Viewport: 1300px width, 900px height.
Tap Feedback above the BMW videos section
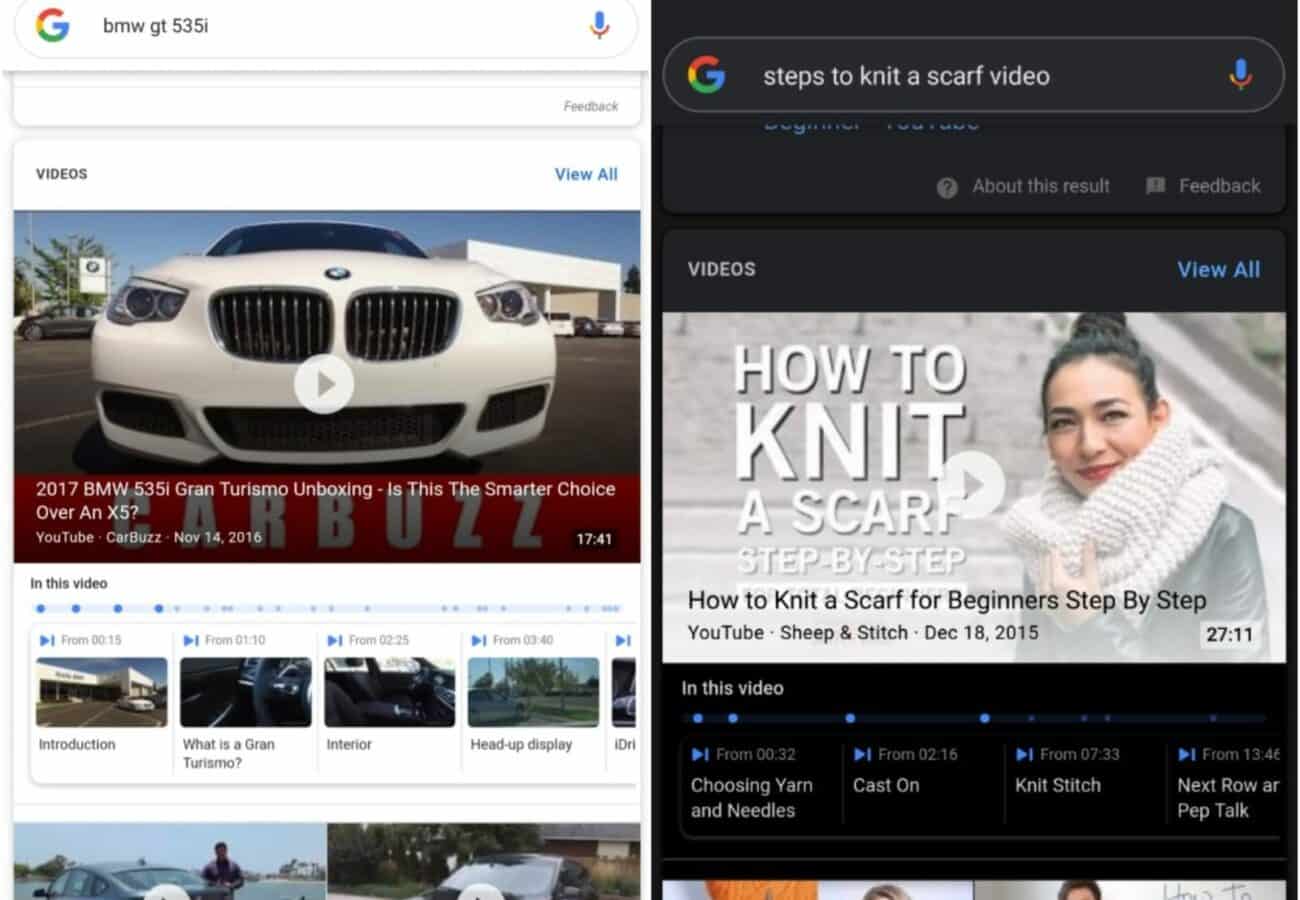[591, 105]
